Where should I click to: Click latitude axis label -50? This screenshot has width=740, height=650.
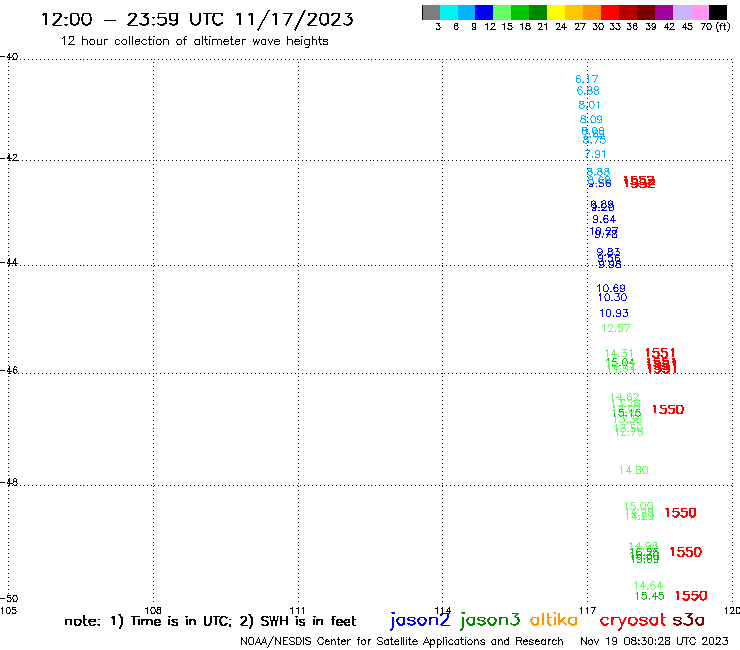click(x=9, y=599)
